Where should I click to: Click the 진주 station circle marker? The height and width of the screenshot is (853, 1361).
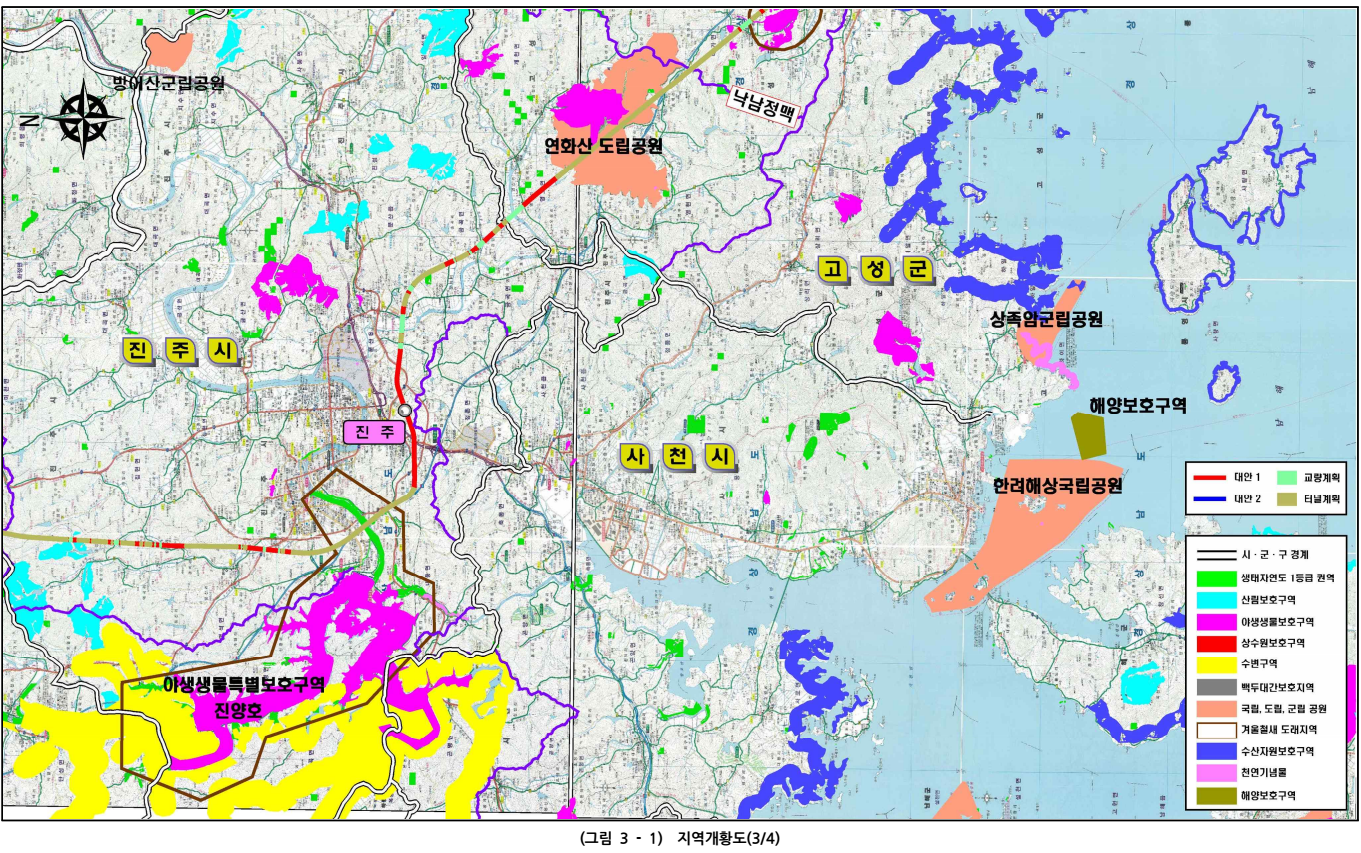coord(404,410)
